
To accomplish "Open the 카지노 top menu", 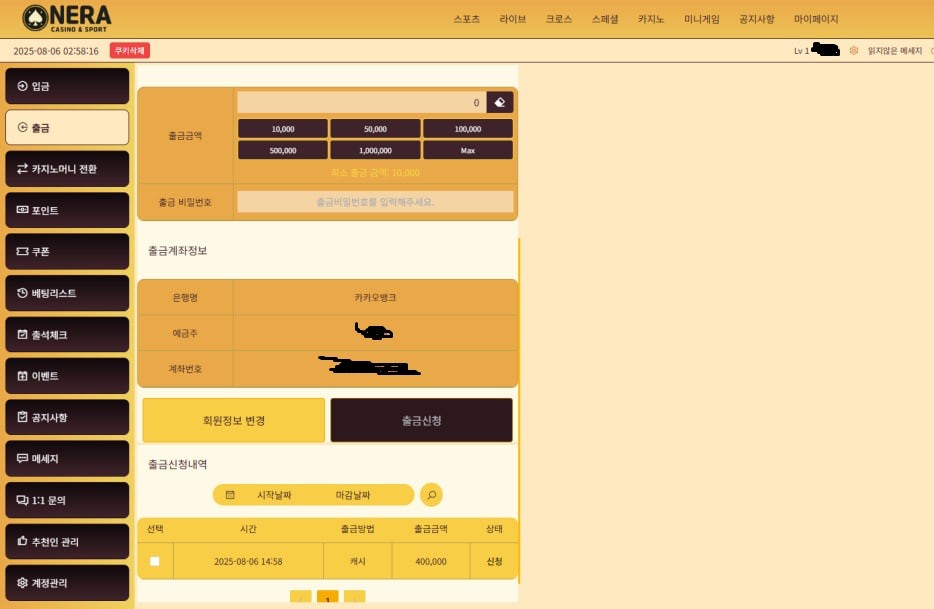I will click(651, 19).
